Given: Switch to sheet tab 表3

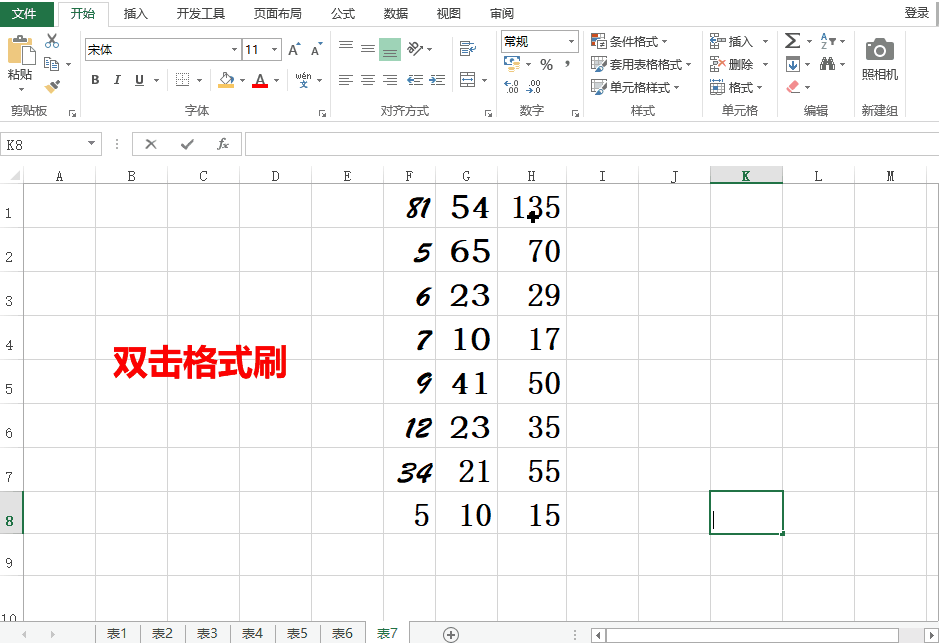Looking at the screenshot, I should [207, 633].
